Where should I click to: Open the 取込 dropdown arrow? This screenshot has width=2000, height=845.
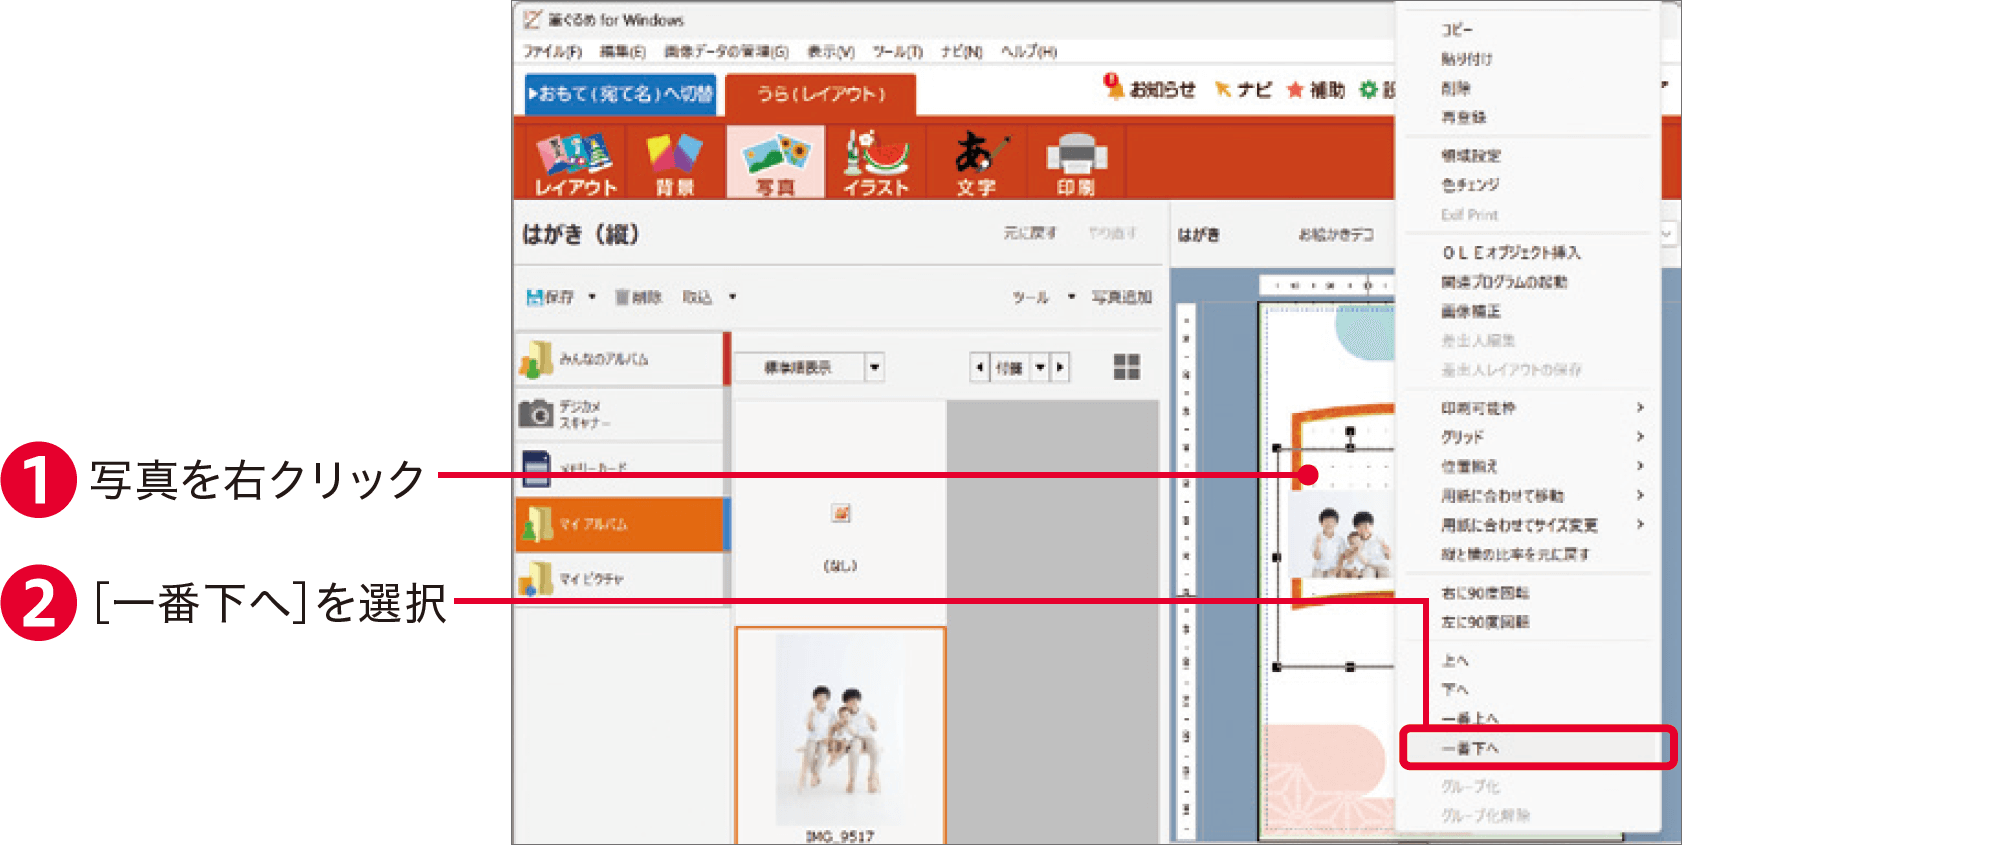732,297
